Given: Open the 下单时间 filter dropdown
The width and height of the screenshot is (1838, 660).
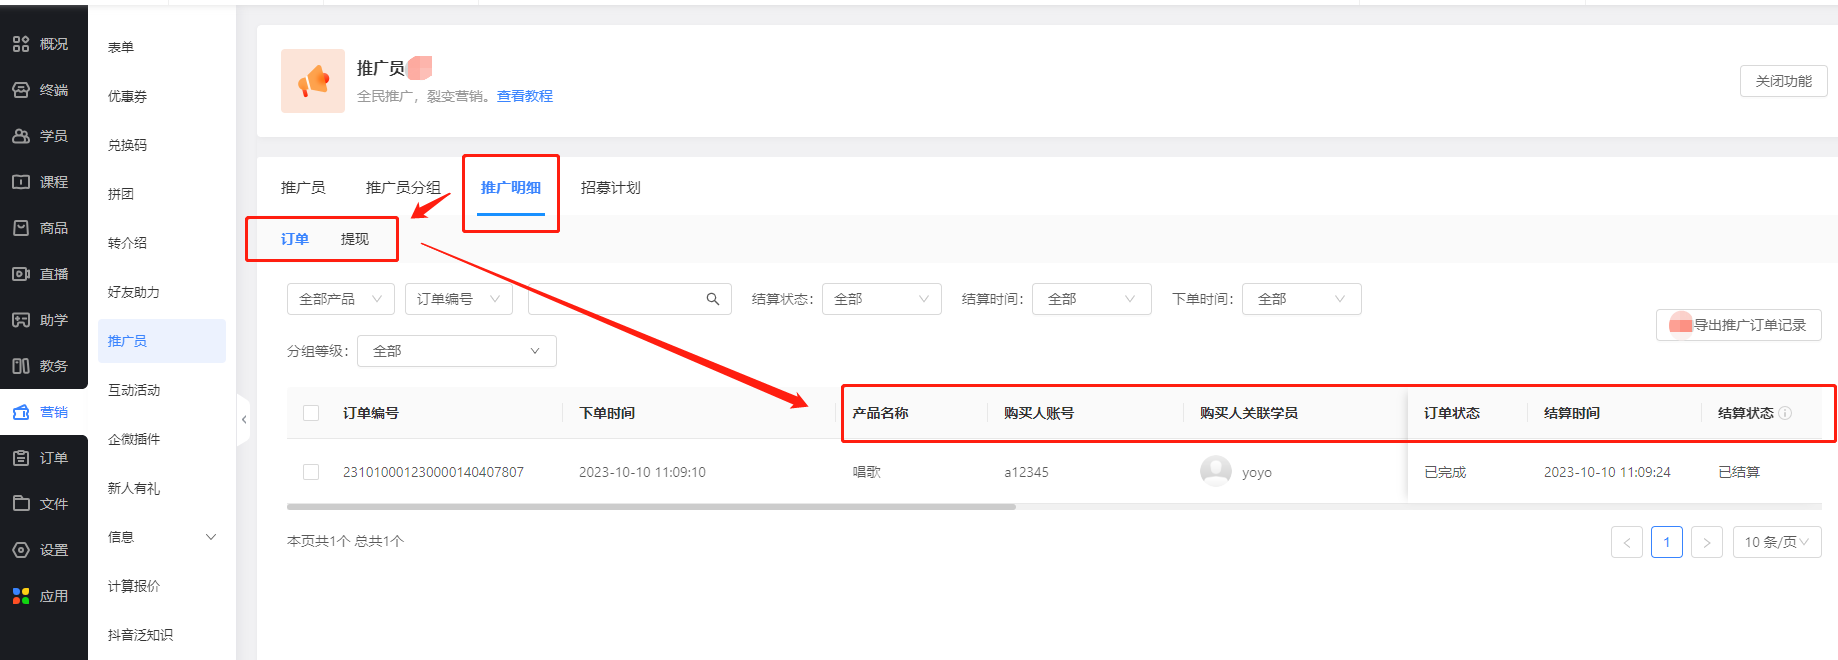Looking at the screenshot, I should click(x=1302, y=299).
